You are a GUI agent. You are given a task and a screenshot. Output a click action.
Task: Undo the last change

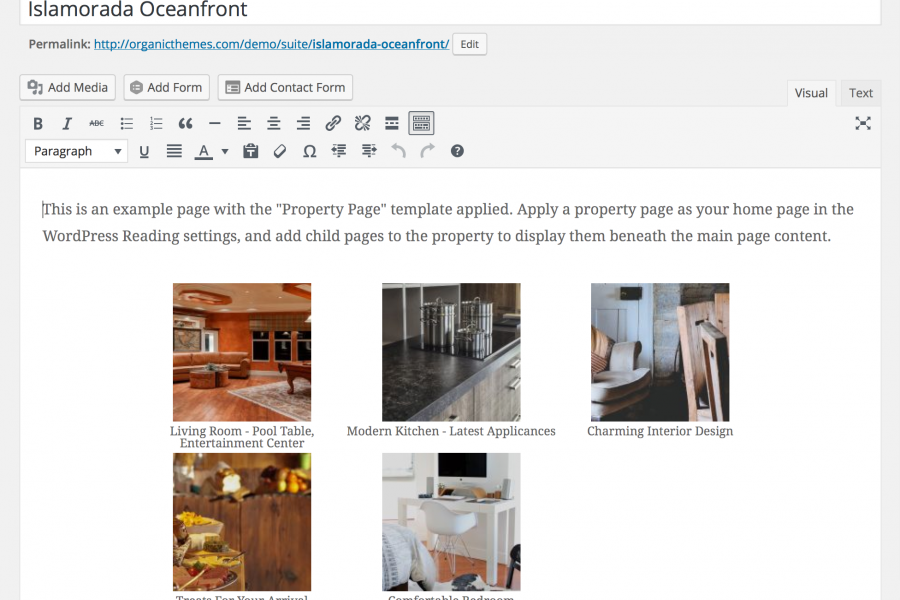[x=398, y=151]
